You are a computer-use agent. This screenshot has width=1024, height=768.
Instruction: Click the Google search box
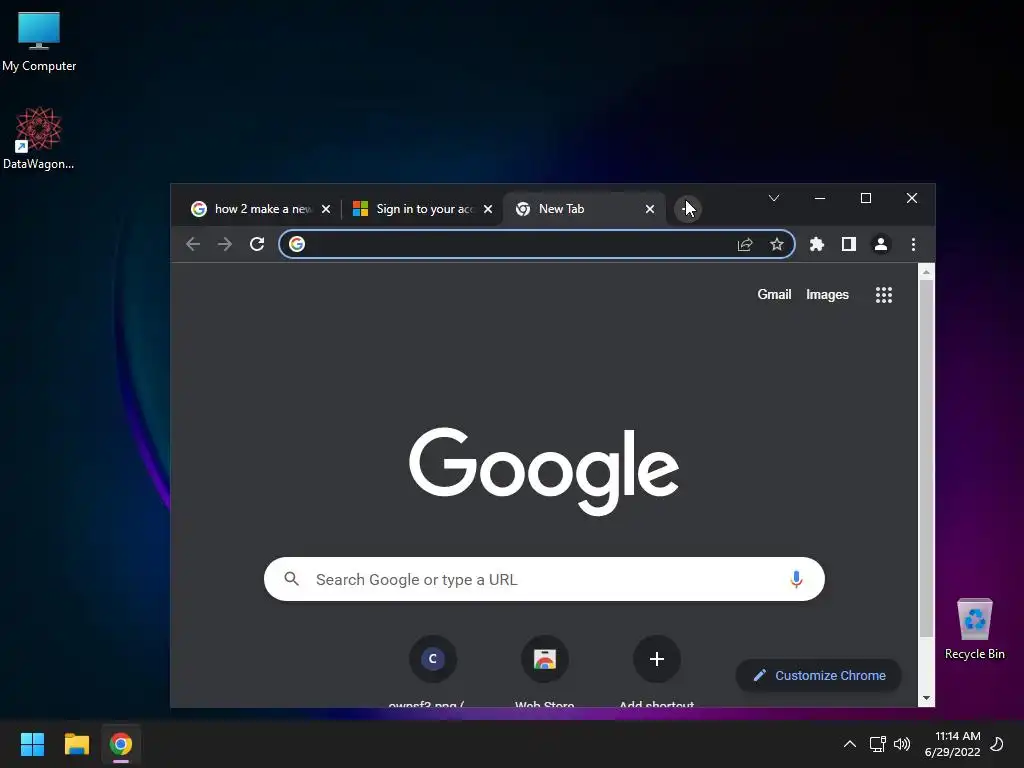(x=544, y=579)
